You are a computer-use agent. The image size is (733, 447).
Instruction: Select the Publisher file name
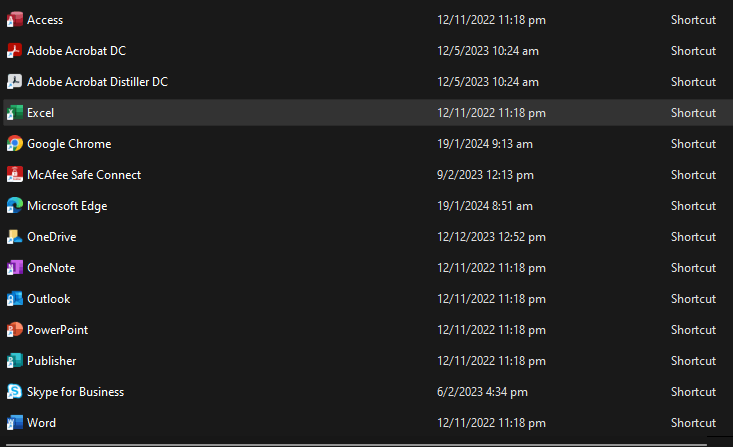[51, 361]
